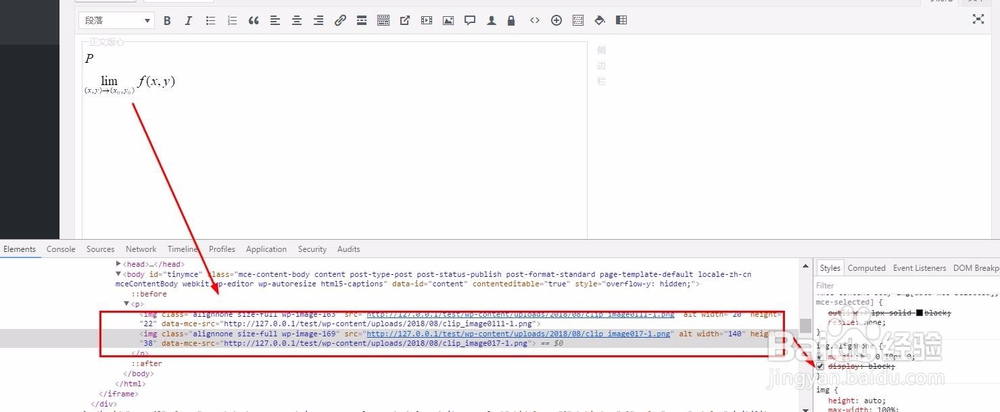Click the Filter styles input field
Image resolution: width=1000 pixels, height=412 pixels.
tap(906, 285)
